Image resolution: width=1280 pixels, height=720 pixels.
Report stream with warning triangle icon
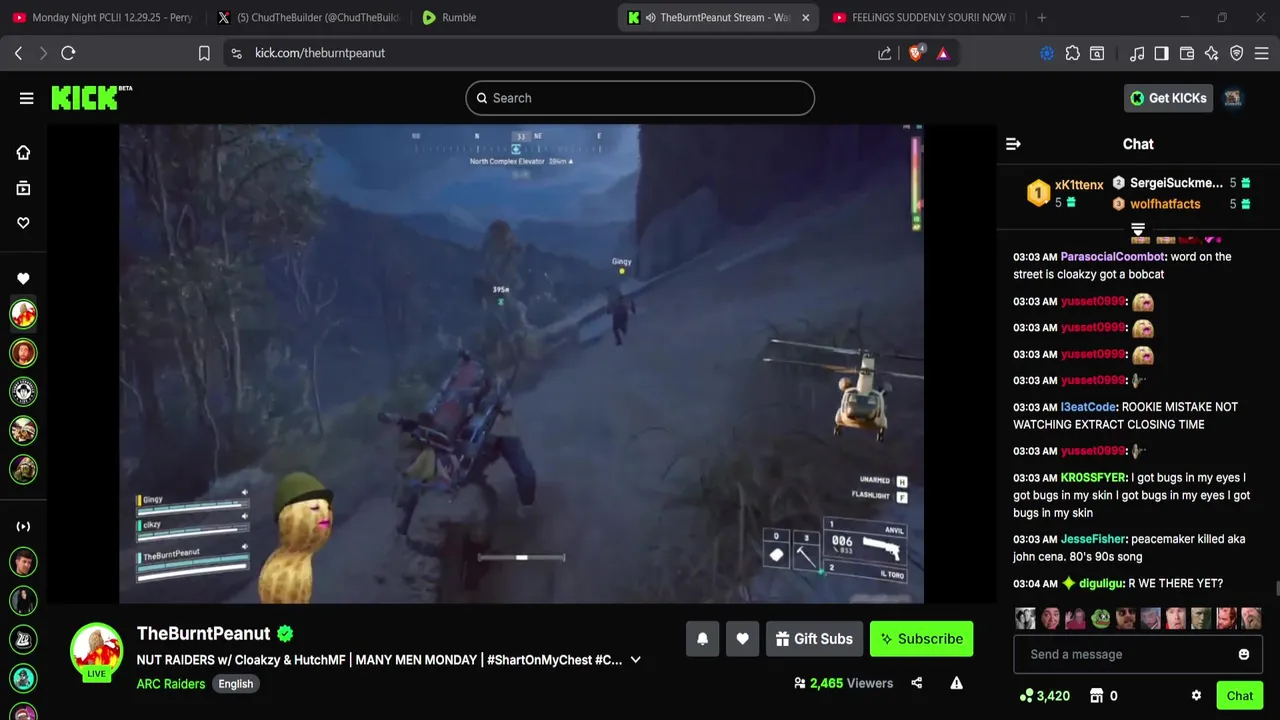point(957,683)
